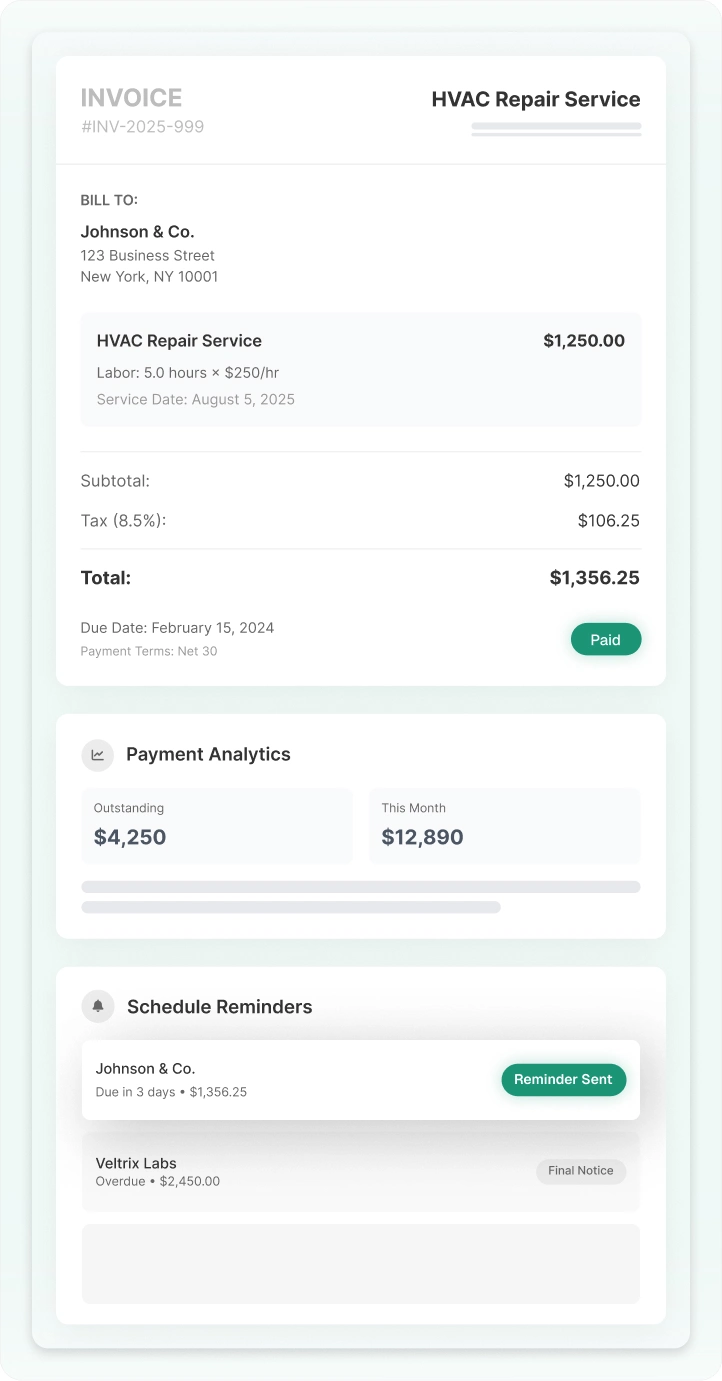Image resolution: width=722 pixels, height=1381 pixels.
Task: Click the Payment Analytics heading
Action: coord(208,755)
